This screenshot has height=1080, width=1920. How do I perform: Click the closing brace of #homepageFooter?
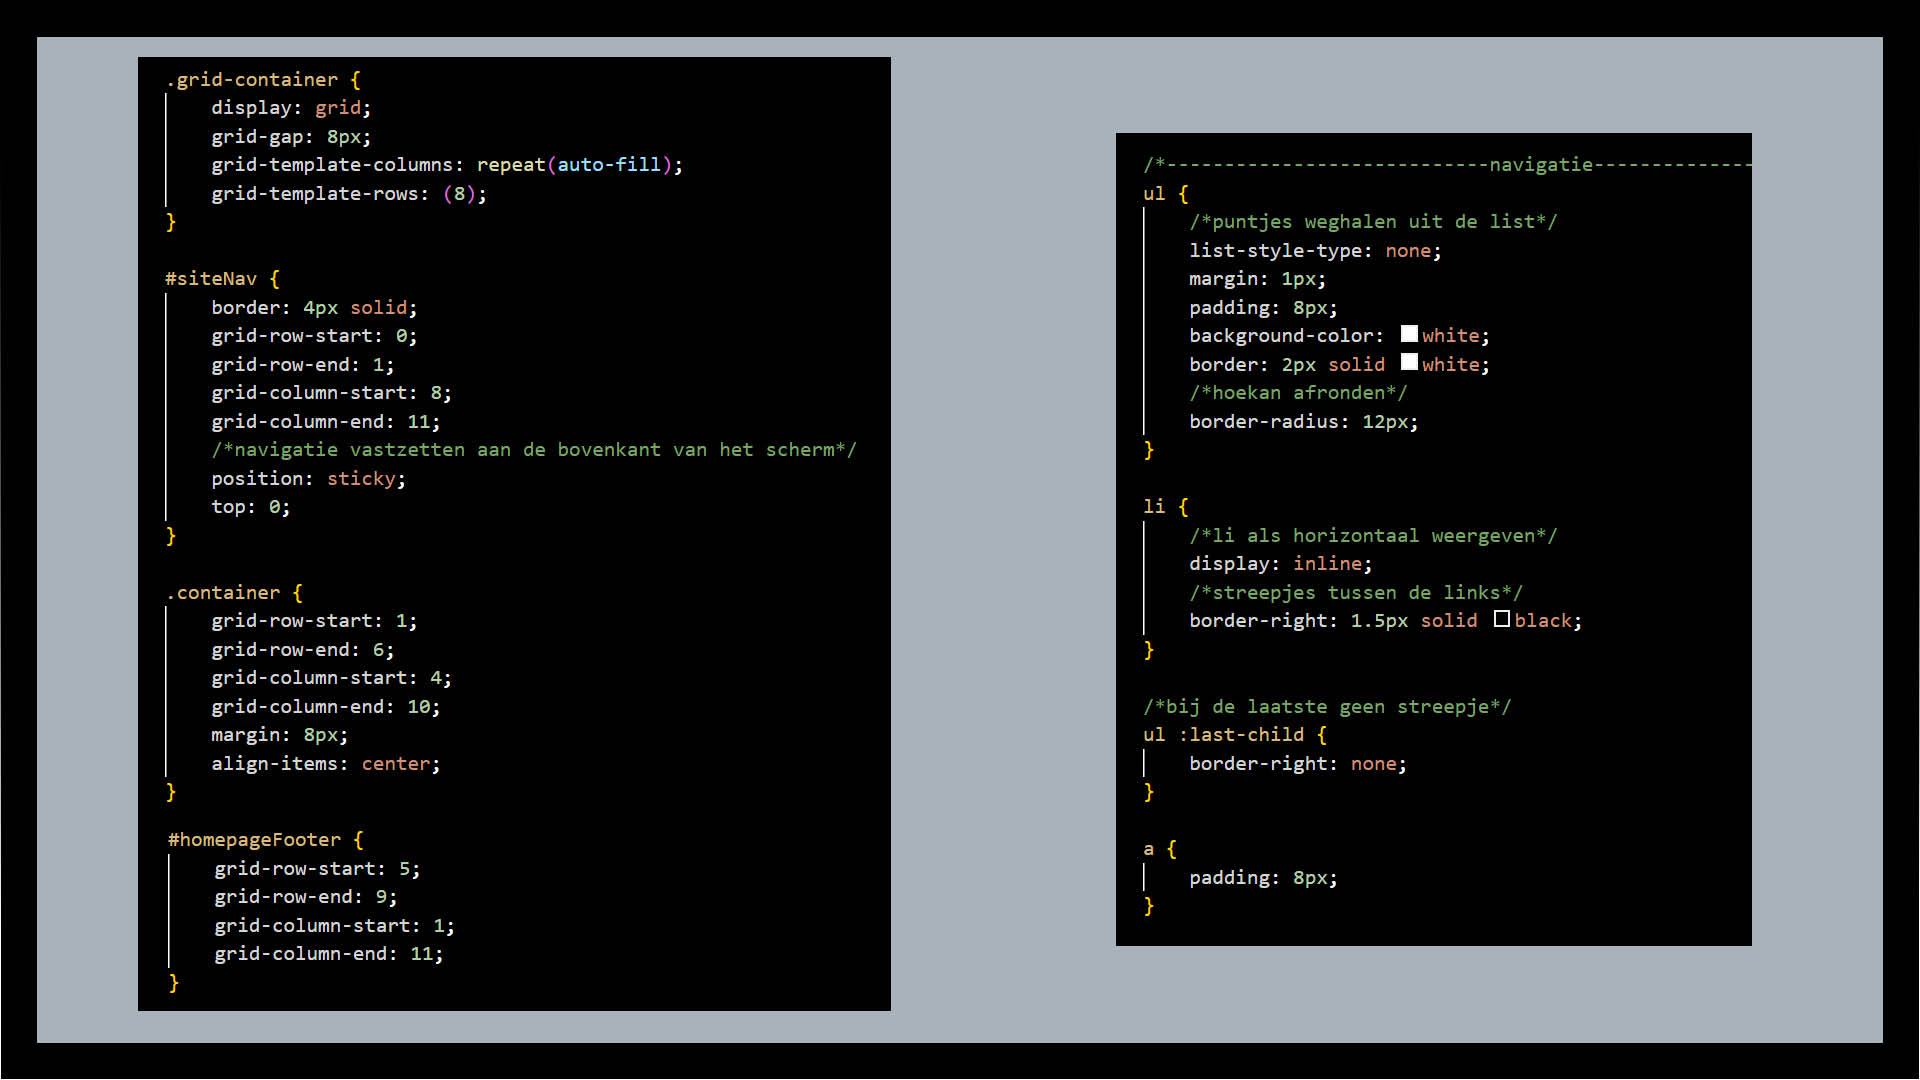point(173,982)
